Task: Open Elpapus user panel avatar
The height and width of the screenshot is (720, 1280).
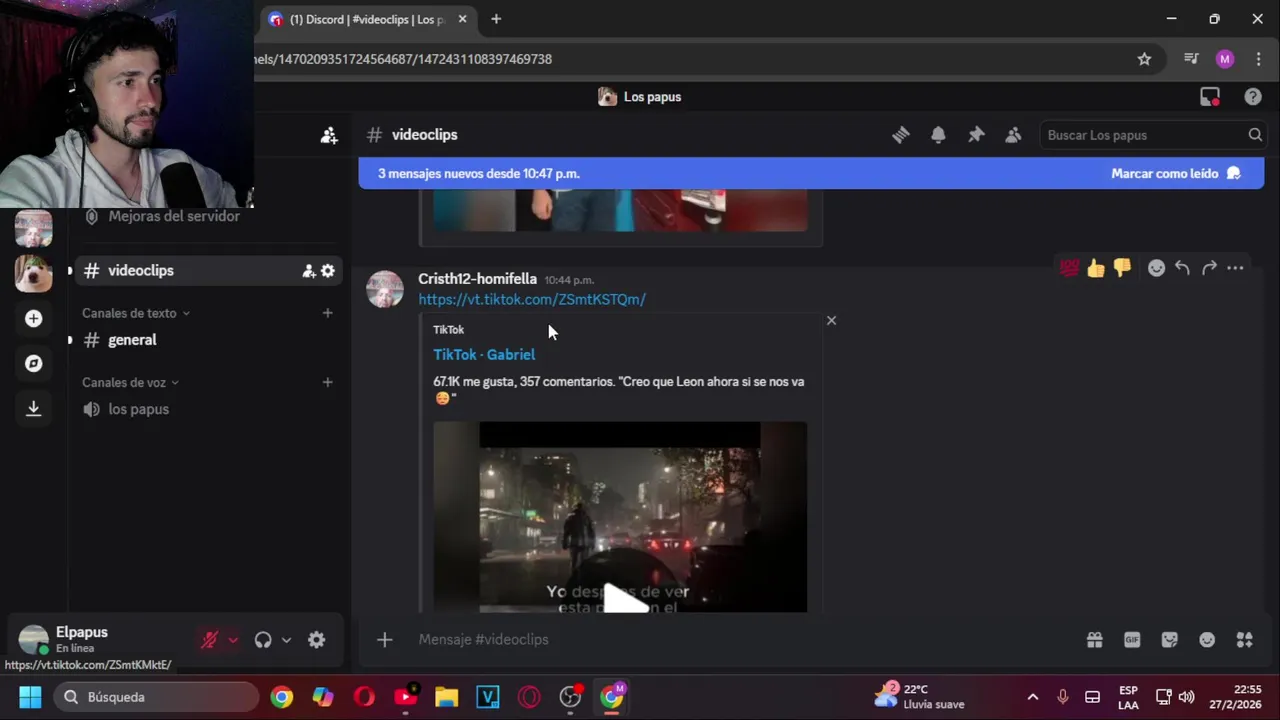Action: pos(34,640)
